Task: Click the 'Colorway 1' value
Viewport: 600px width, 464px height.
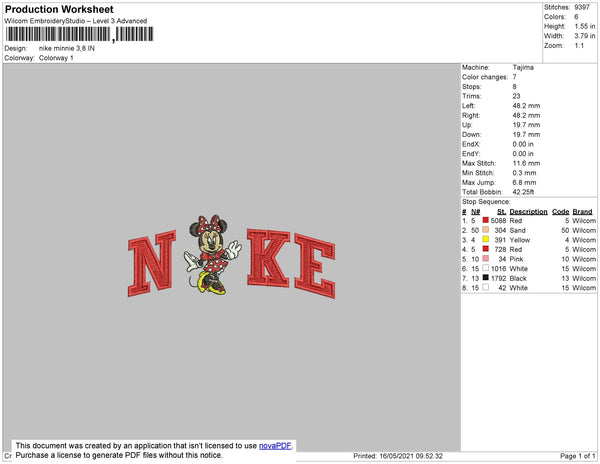Action: coord(56,58)
